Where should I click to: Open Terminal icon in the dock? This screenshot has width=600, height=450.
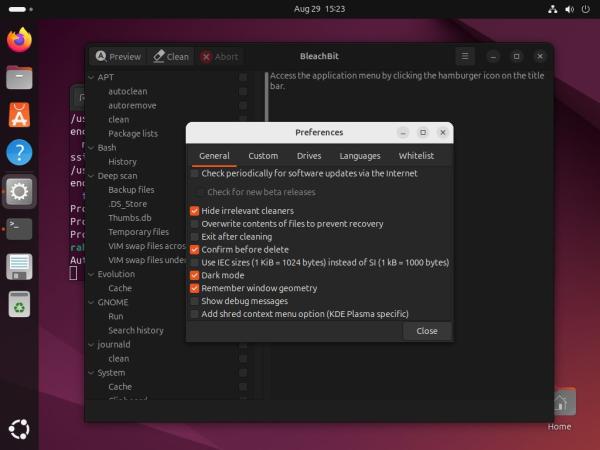point(19,228)
